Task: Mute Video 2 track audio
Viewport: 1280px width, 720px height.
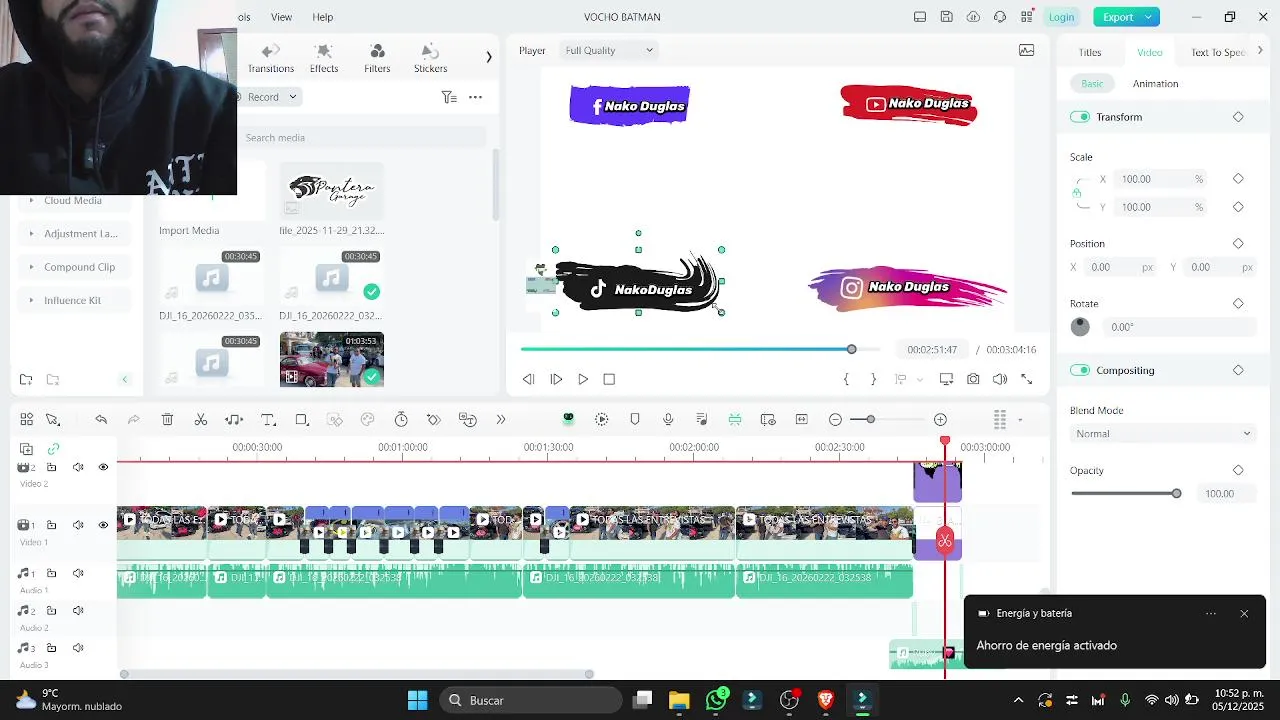Action: coord(78,467)
